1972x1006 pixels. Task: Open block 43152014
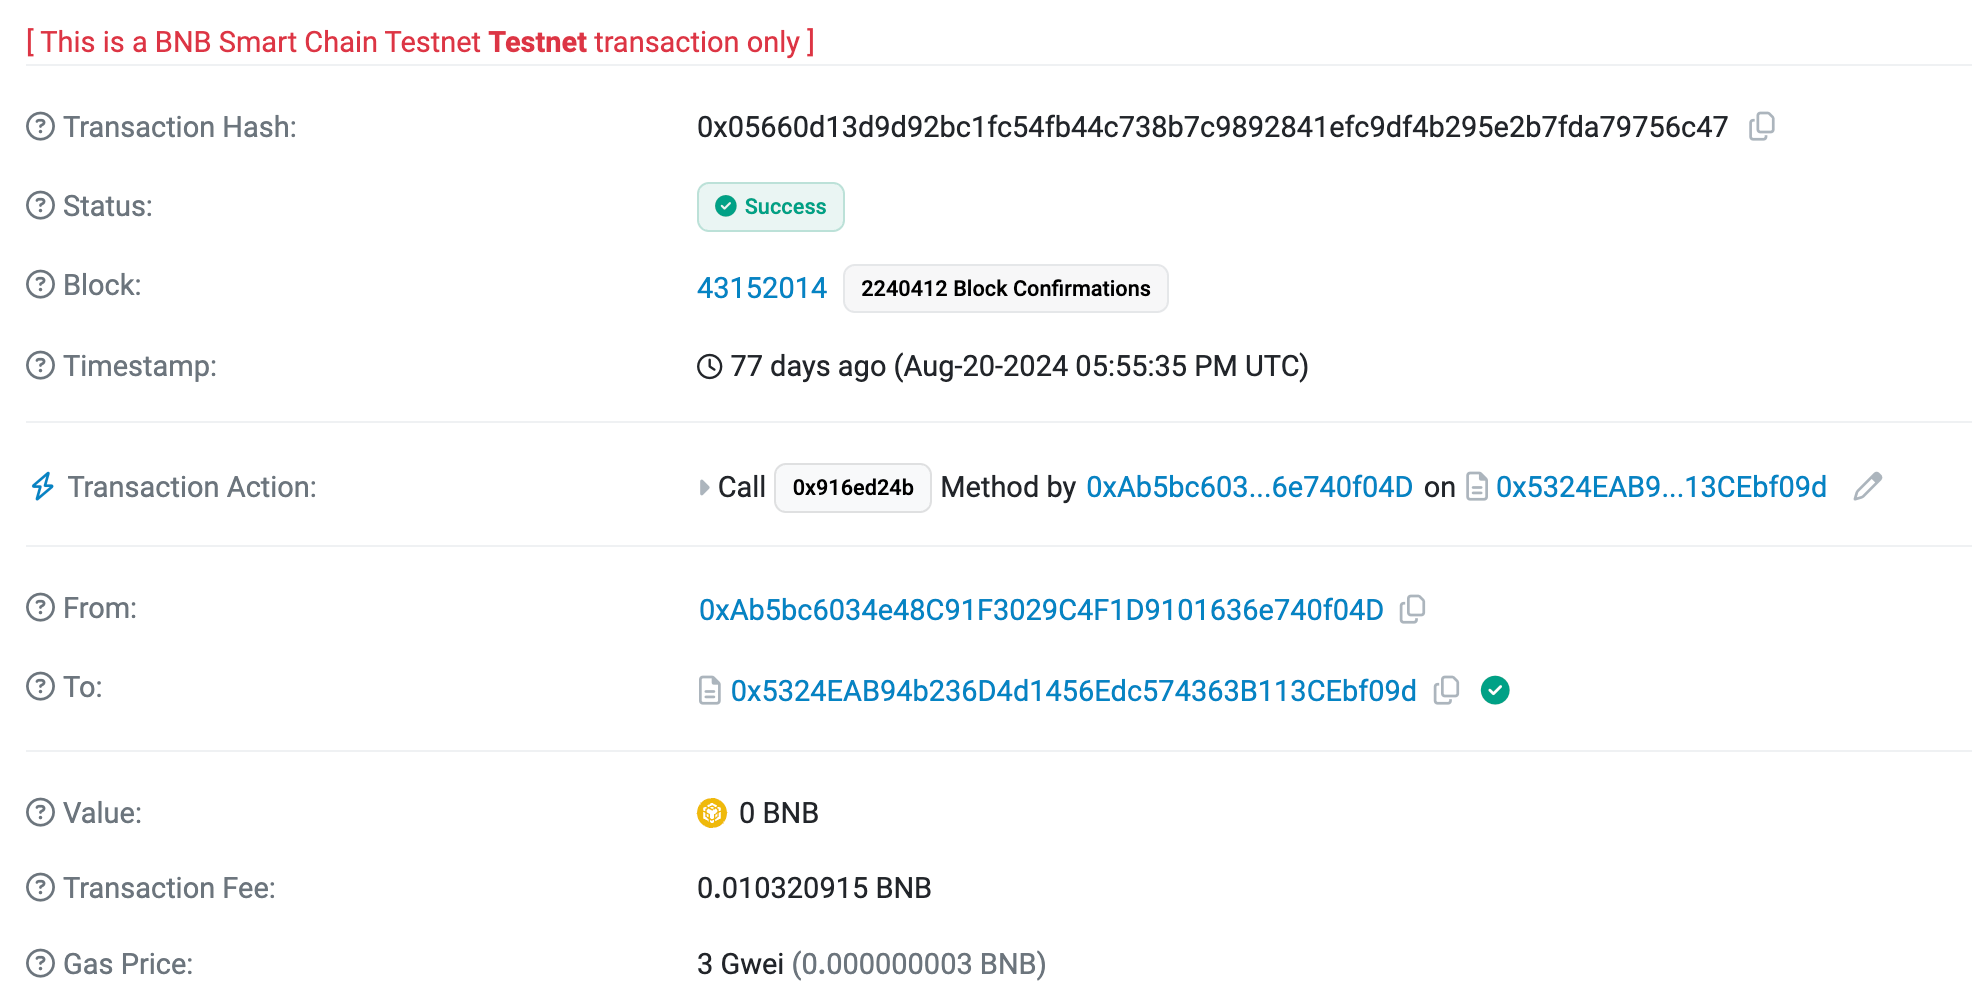point(761,288)
